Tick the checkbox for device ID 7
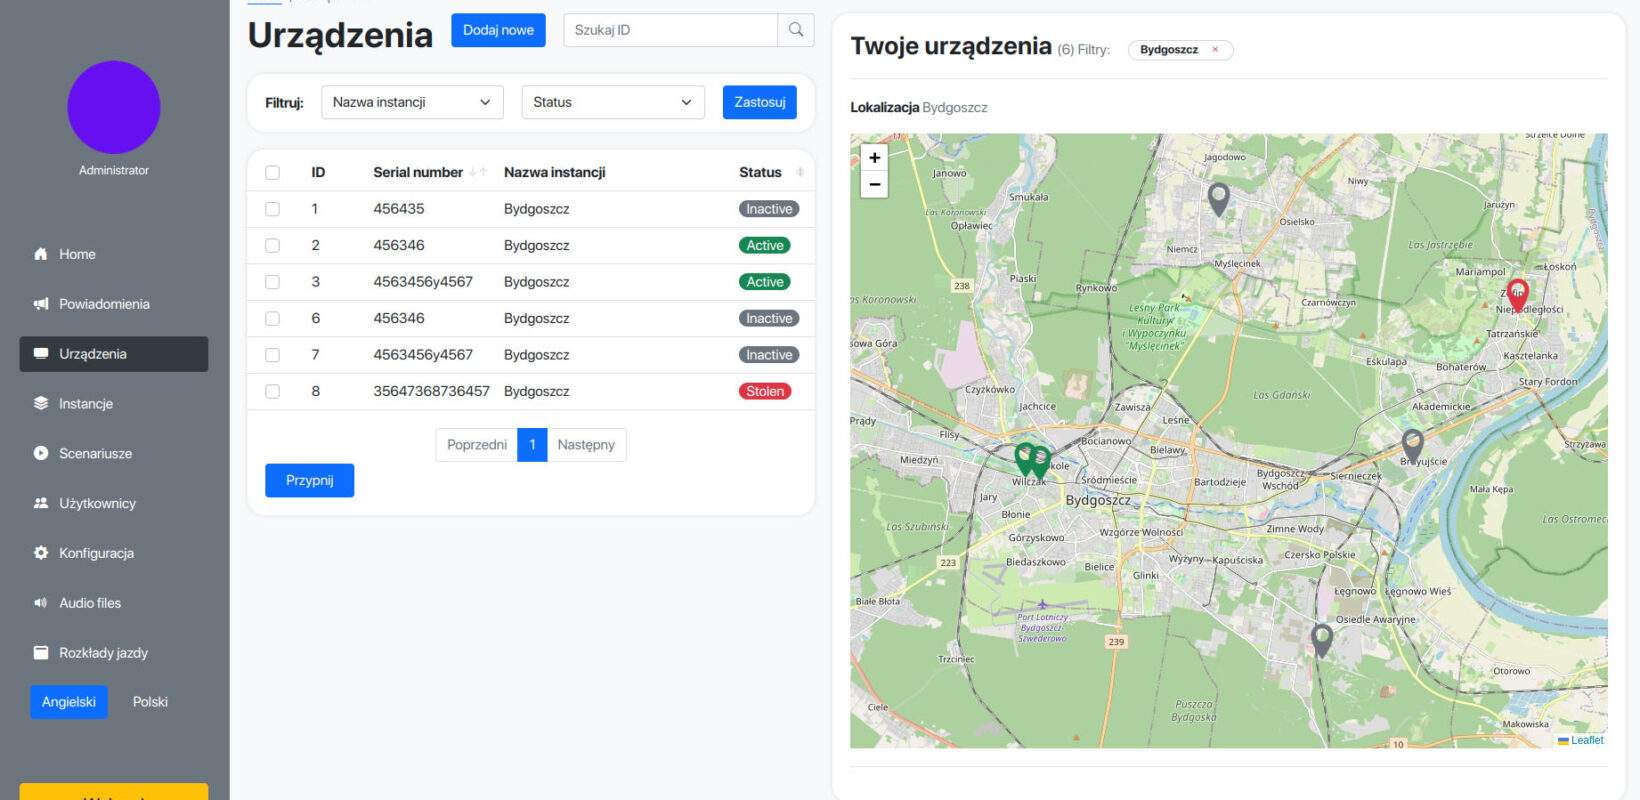 (x=272, y=355)
